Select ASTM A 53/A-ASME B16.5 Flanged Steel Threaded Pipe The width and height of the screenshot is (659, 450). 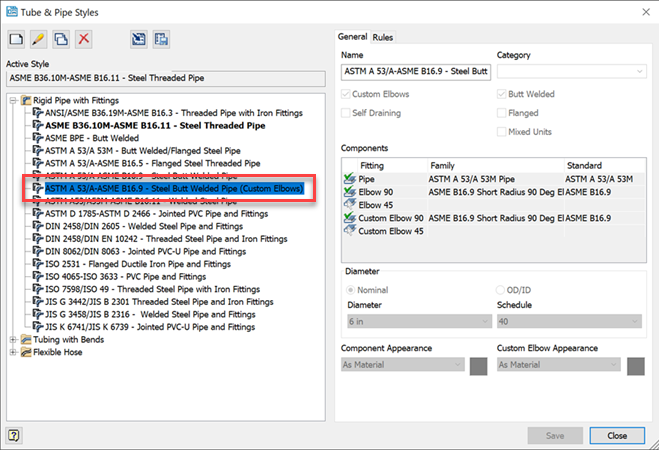click(152, 163)
